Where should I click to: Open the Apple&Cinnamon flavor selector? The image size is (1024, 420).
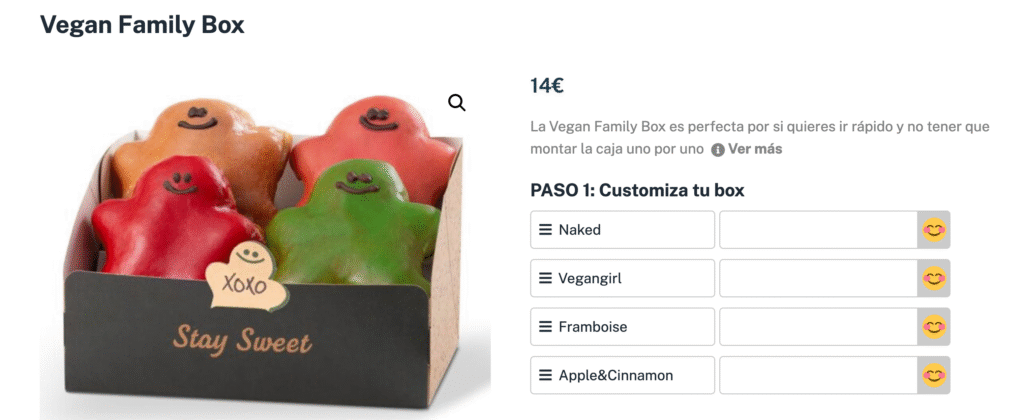pos(622,375)
